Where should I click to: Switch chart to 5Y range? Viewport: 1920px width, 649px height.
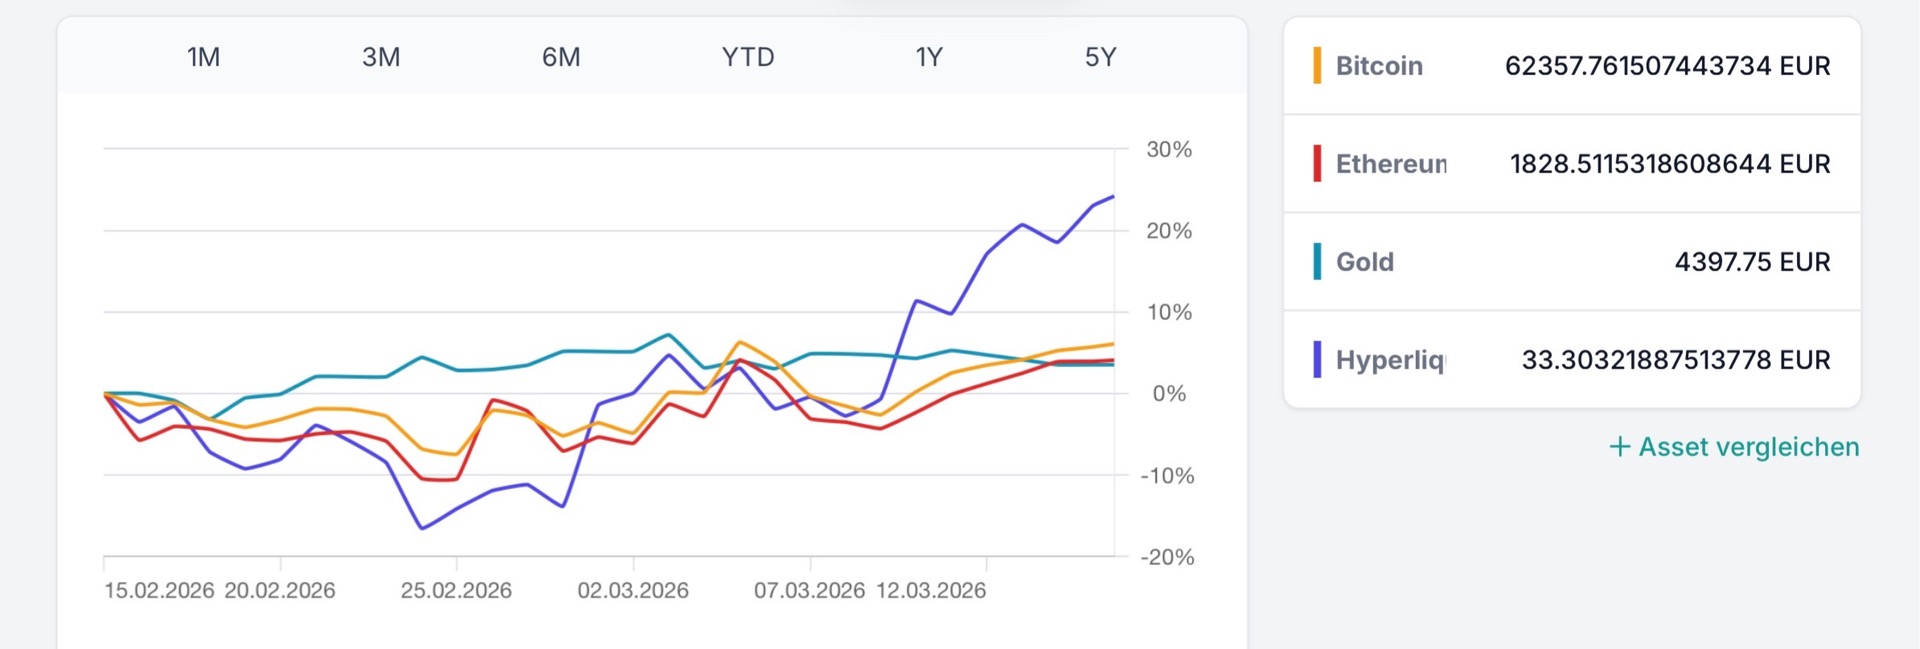click(x=1100, y=57)
